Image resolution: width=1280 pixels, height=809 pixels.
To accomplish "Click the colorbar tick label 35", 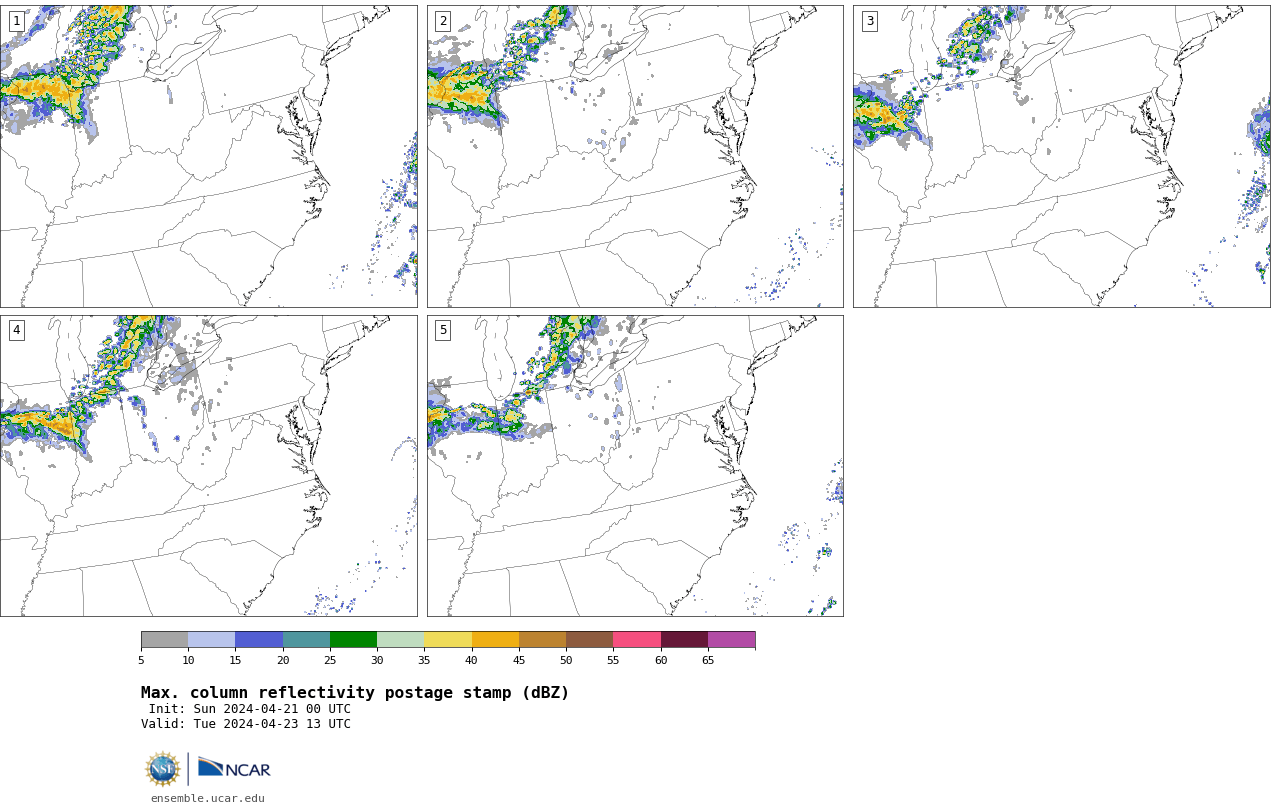I will [x=424, y=660].
